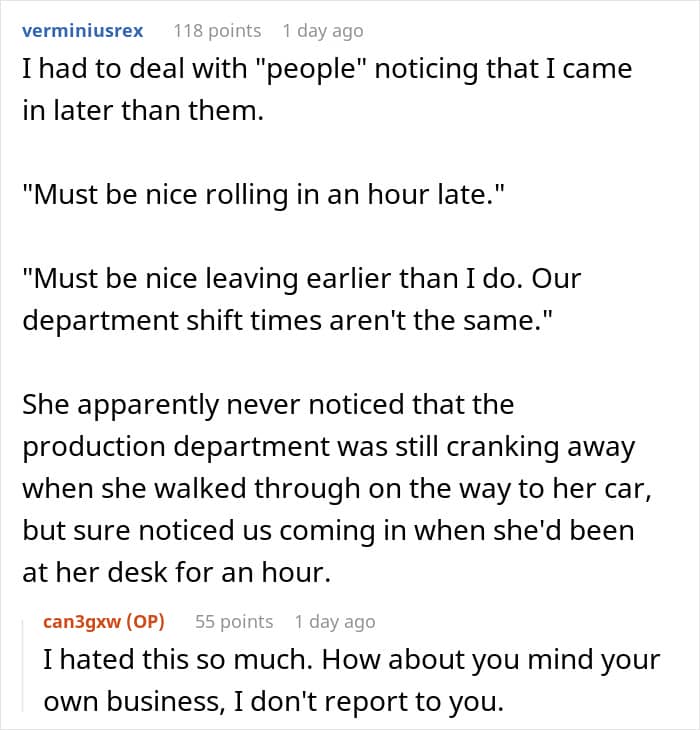This screenshot has height=730, width=700.
Task: Click the reply line "own business, I don't report to you."
Action: point(274,702)
